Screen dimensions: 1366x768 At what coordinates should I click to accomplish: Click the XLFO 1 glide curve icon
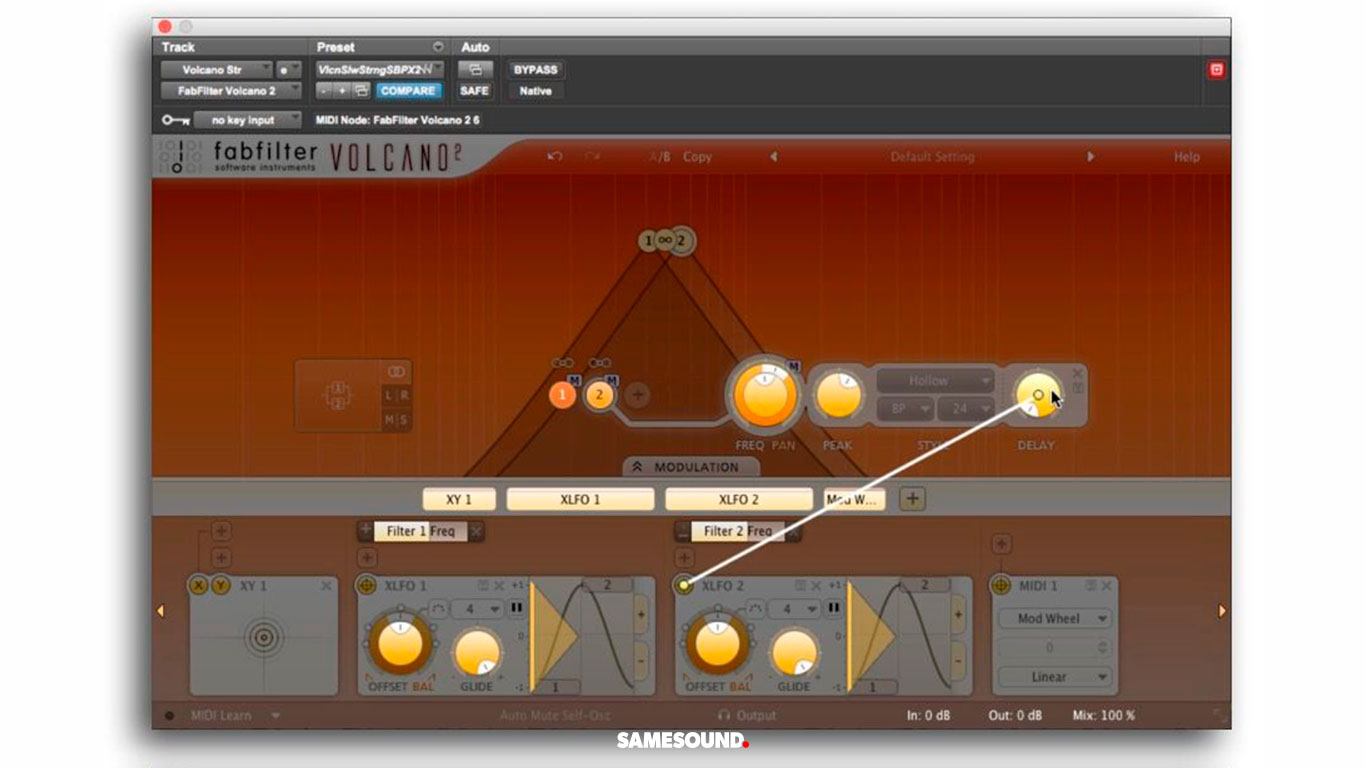coord(437,609)
